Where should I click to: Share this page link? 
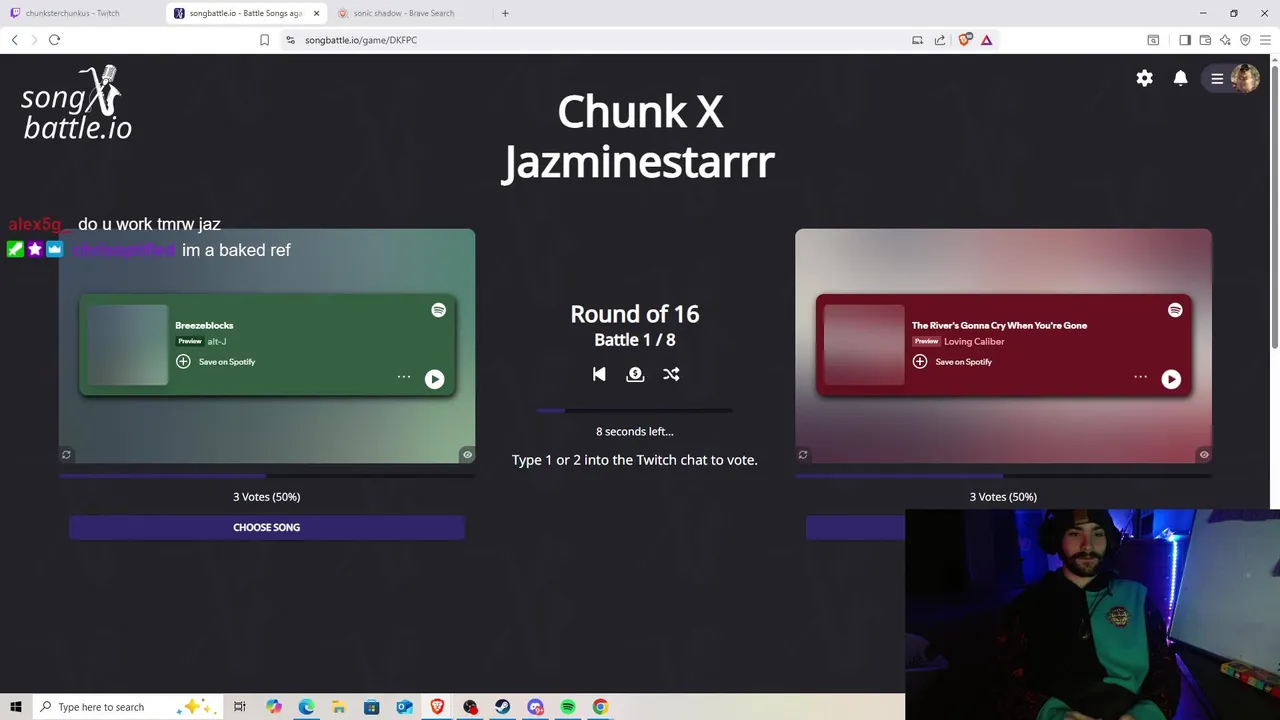940,40
